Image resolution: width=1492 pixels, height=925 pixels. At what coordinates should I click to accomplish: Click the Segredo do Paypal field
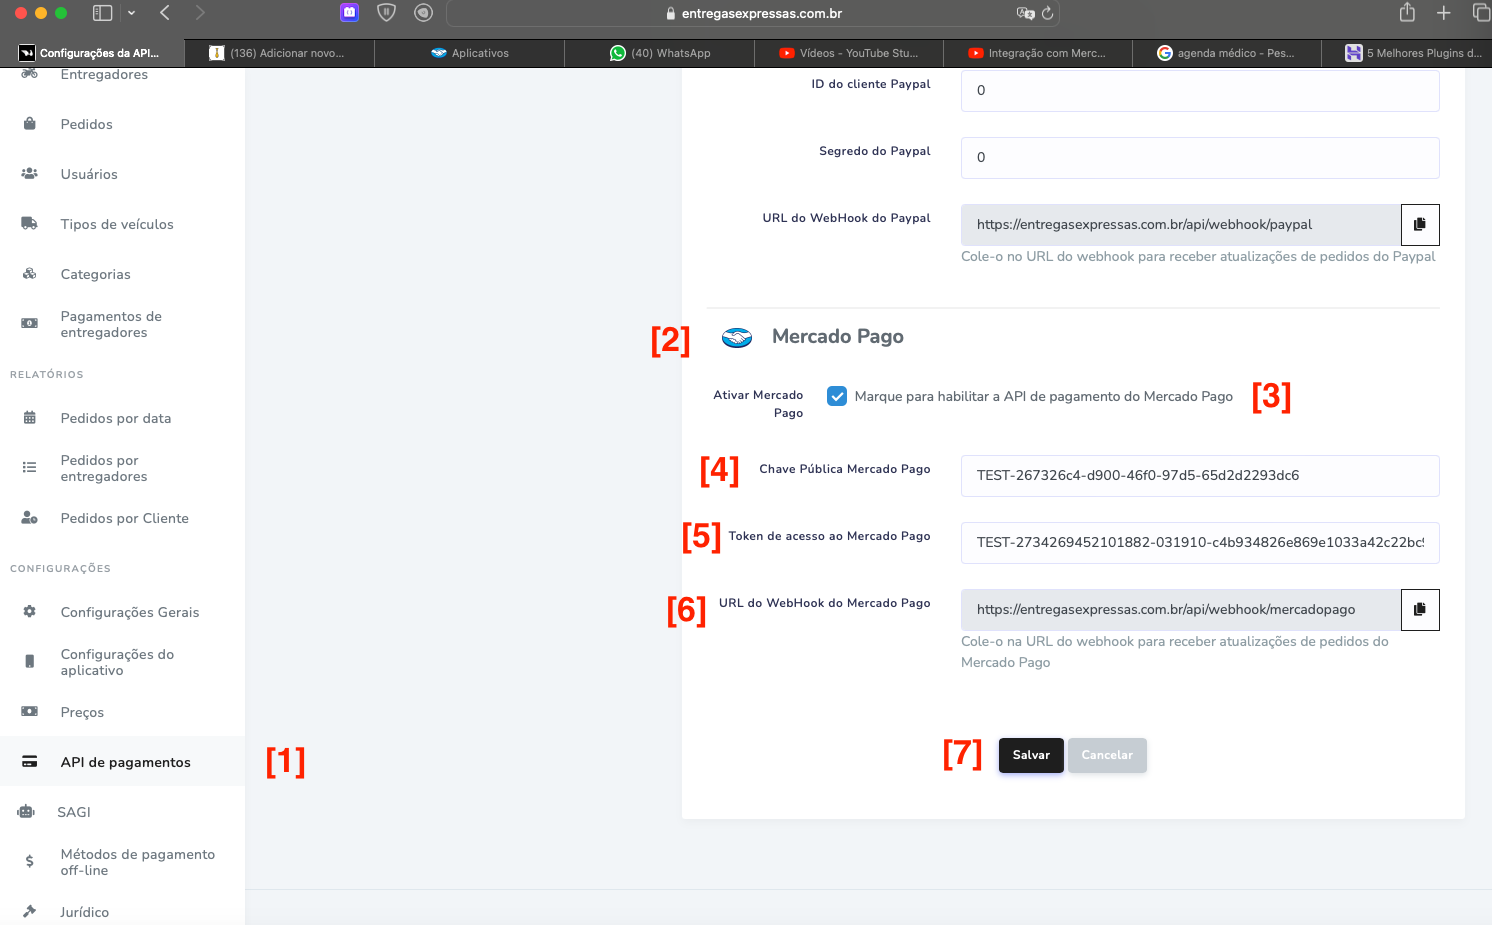(1199, 158)
